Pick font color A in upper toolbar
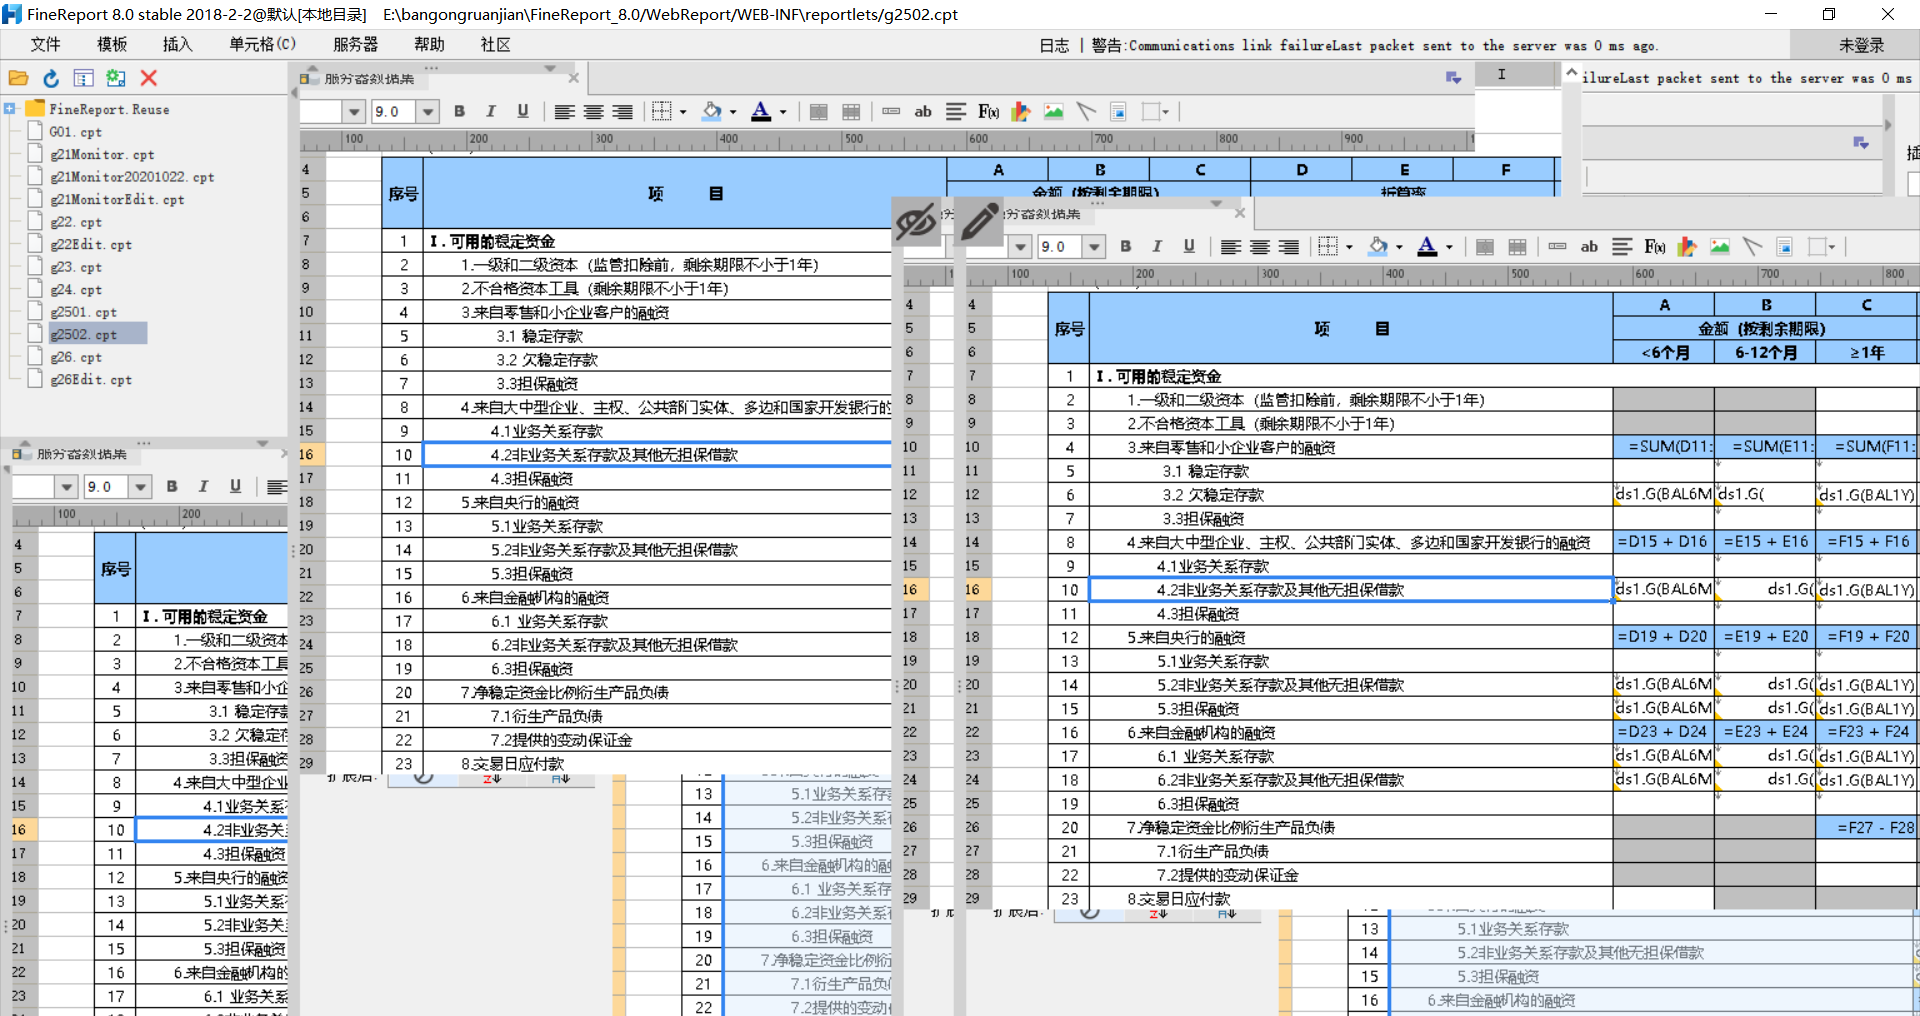Image resolution: width=1920 pixels, height=1016 pixels. pyautogui.click(x=761, y=112)
